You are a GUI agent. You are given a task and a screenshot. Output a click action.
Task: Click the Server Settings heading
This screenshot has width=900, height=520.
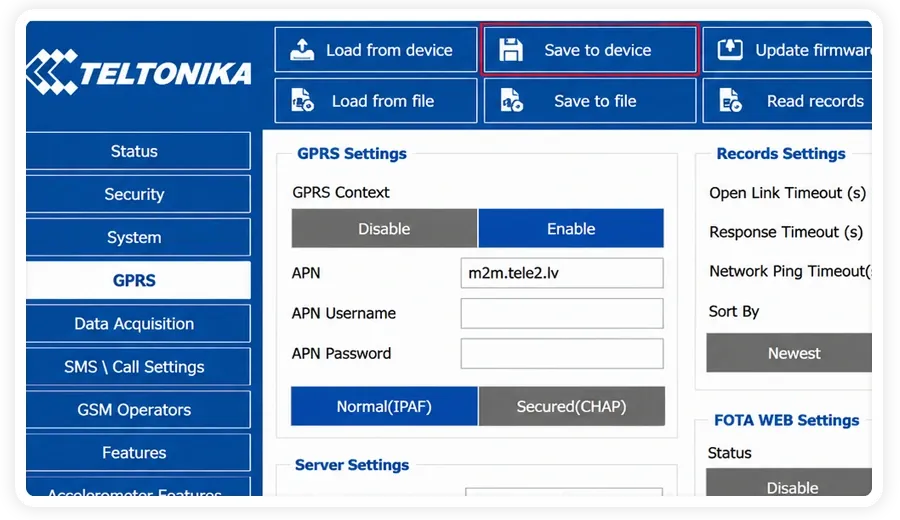352,465
